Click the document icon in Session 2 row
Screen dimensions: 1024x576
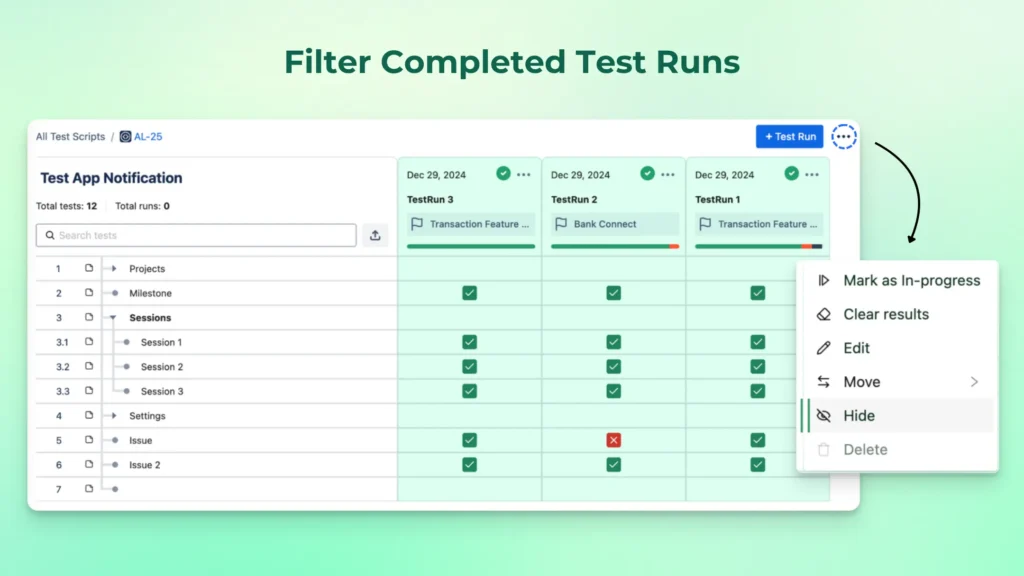pyautogui.click(x=89, y=366)
